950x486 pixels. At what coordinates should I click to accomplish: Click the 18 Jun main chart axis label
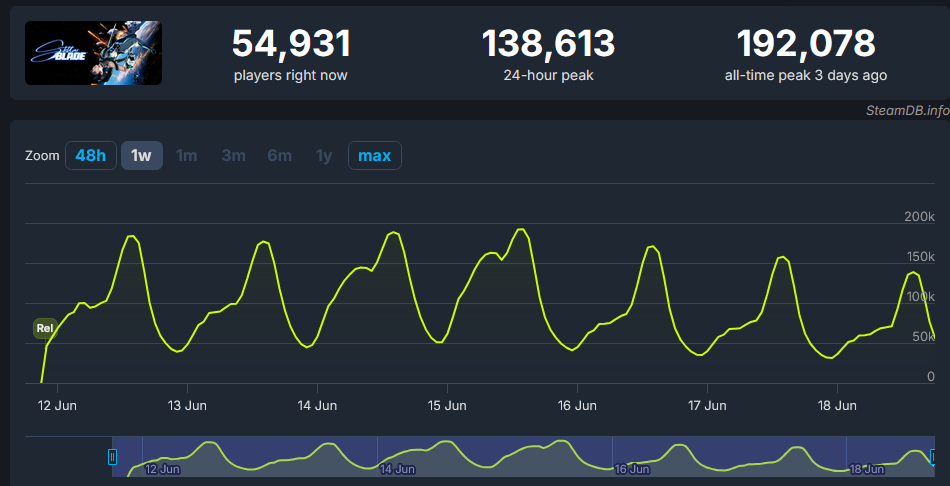(837, 405)
